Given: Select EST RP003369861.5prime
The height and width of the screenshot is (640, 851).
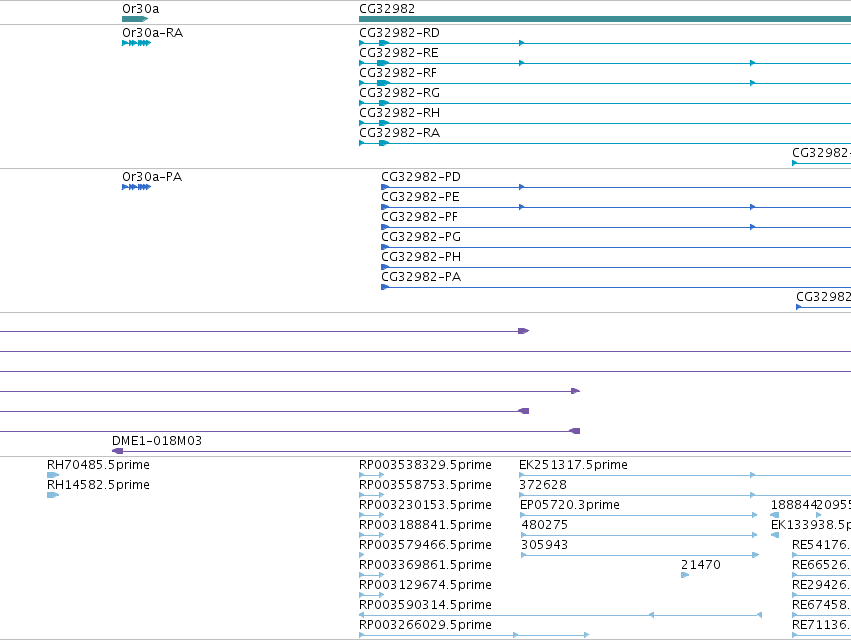Looking at the screenshot, I should (426, 565).
